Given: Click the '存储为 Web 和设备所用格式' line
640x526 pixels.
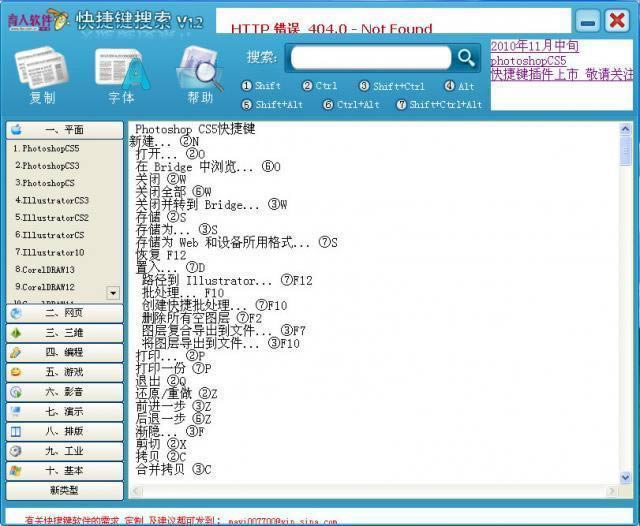Looking at the screenshot, I should [x=237, y=242].
